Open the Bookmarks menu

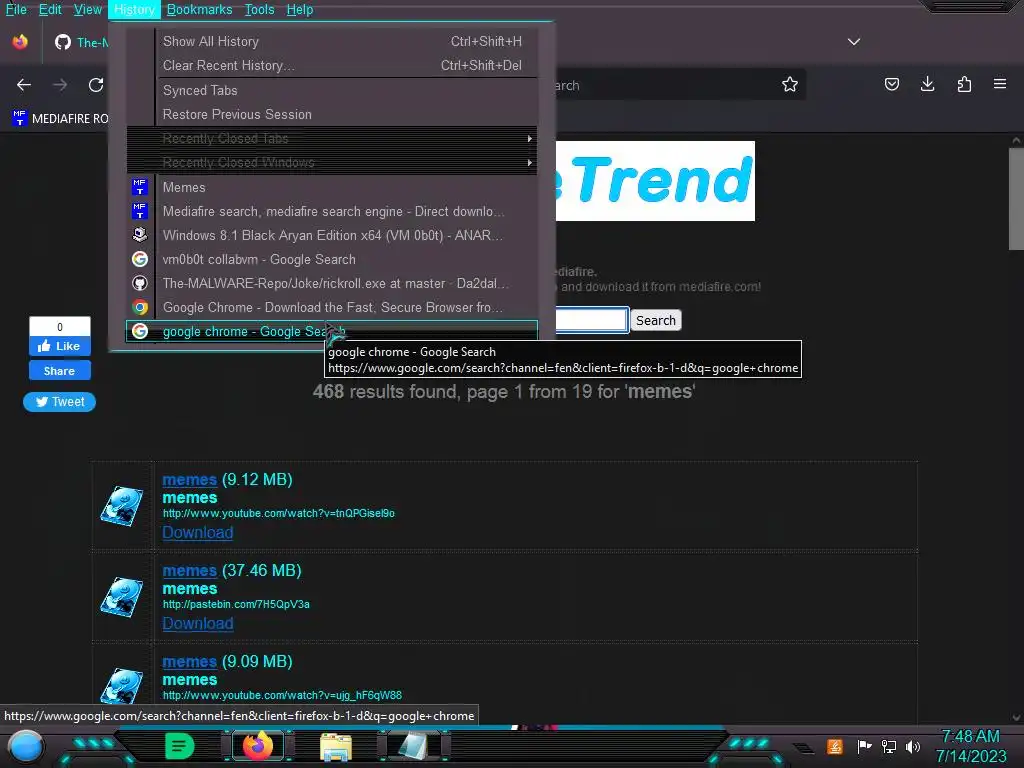[x=199, y=10]
